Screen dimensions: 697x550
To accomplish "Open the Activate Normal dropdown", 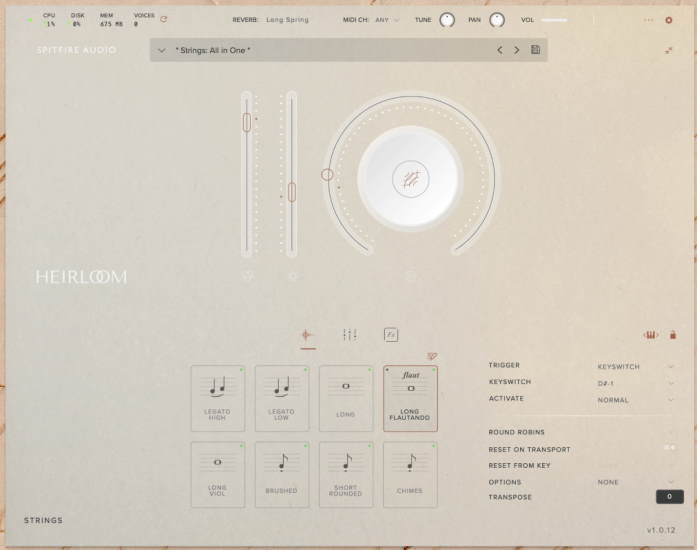I will 635,400.
